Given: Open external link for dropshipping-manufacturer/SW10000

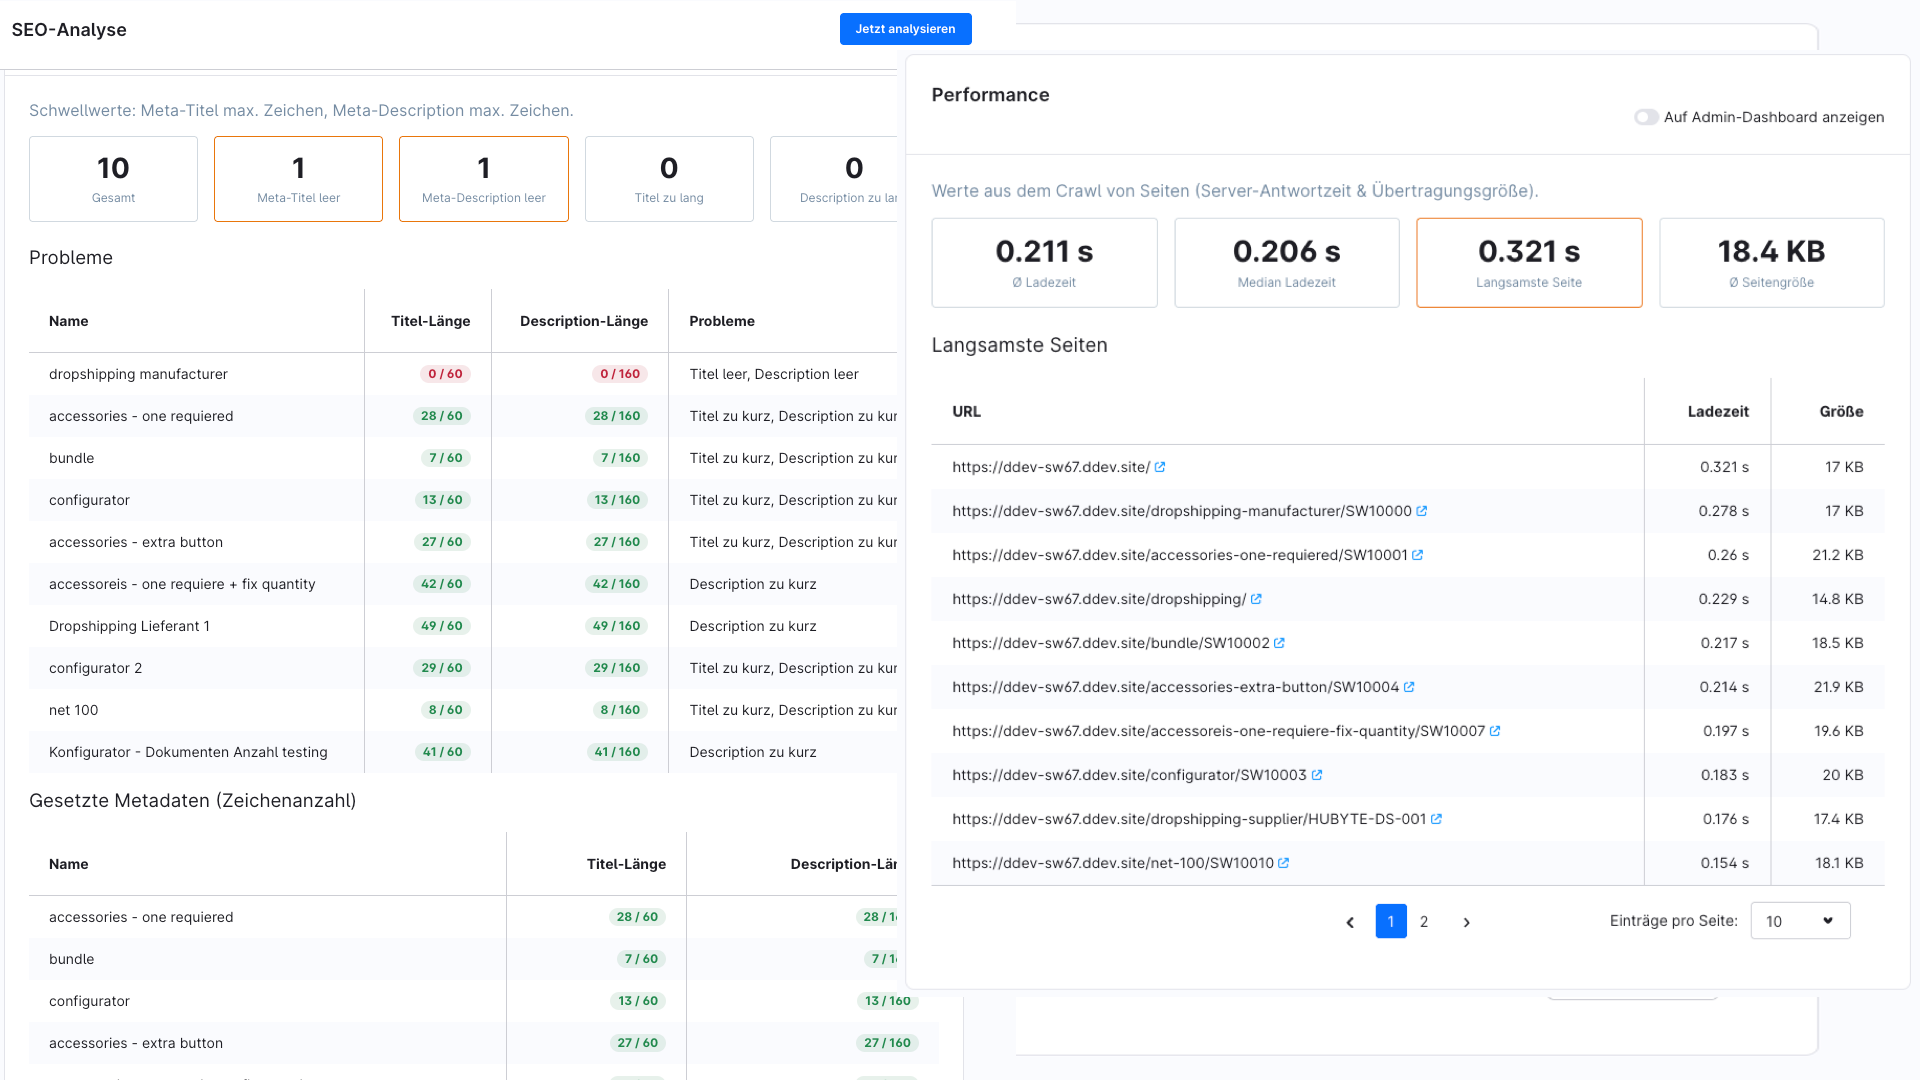Looking at the screenshot, I should click(x=1422, y=511).
